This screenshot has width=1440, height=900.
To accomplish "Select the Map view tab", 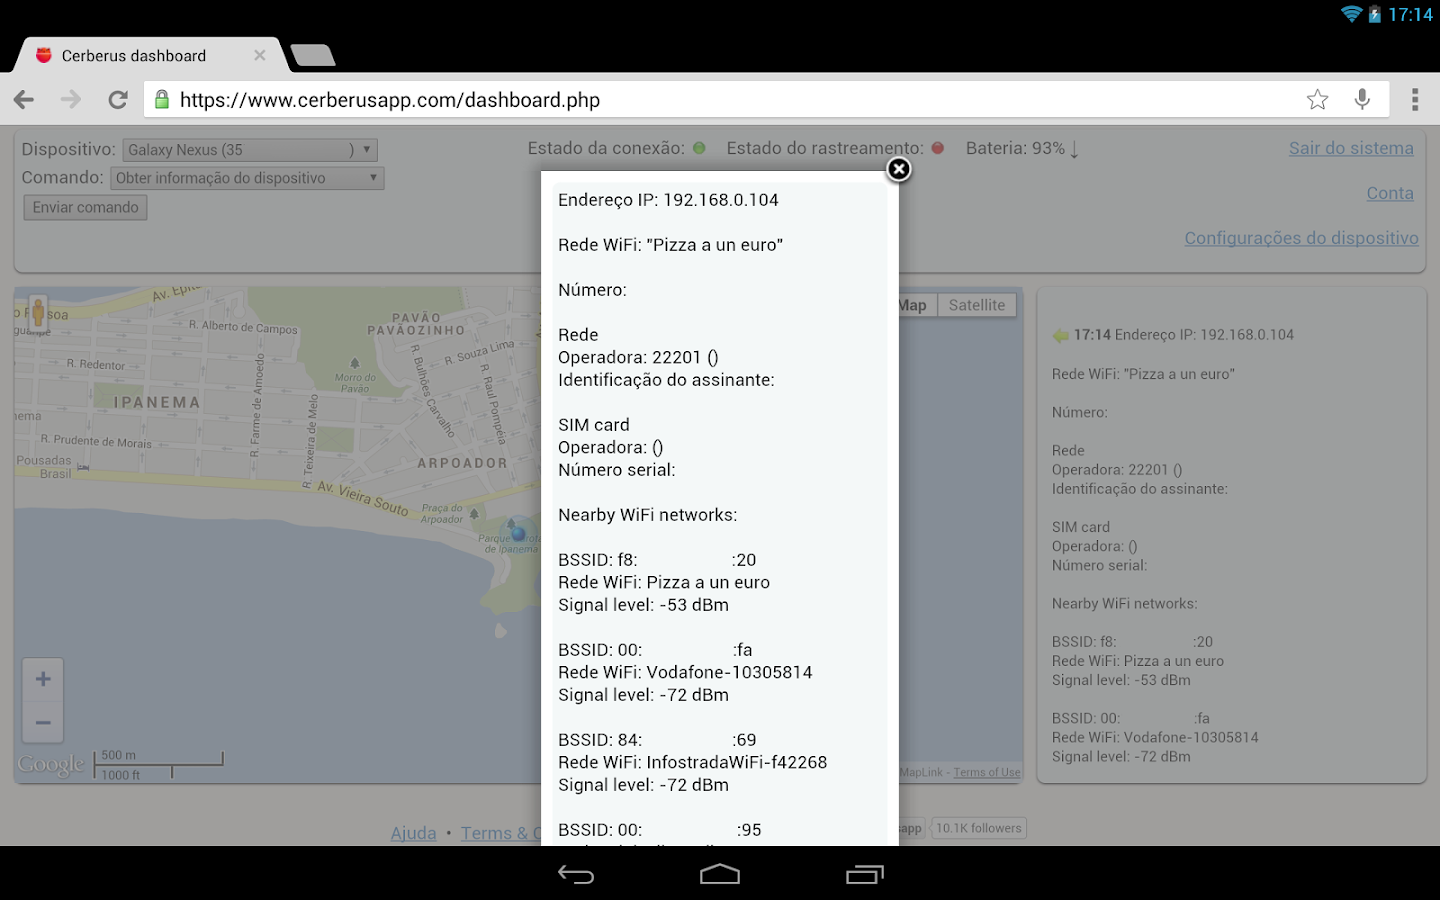I will pyautogui.click(x=911, y=305).
